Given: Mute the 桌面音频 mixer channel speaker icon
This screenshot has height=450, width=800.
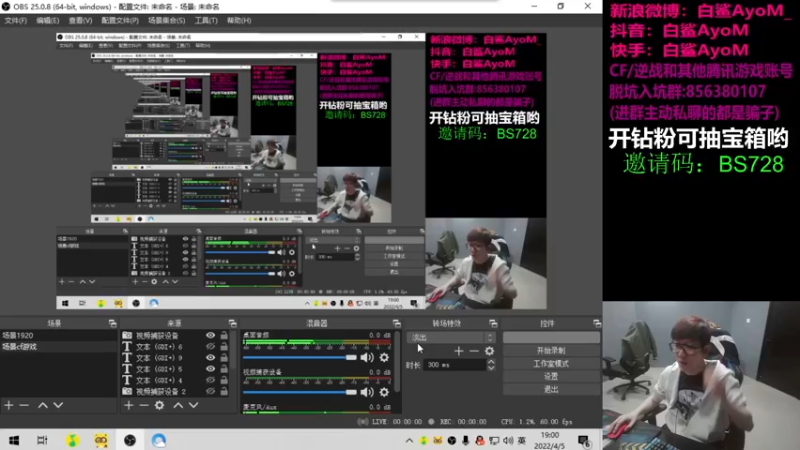Looking at the screenshot, I should (367, 358).
